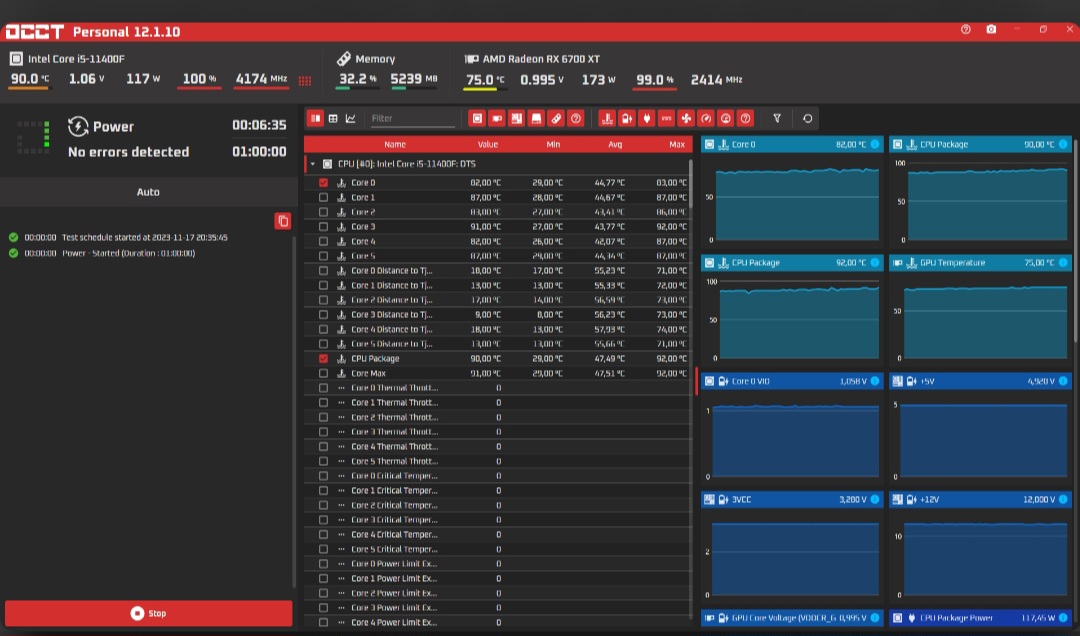This screenshot has height=636, width=1080.
Task: Focus the sensor Filter text field
Action: [x=412, y=118]
